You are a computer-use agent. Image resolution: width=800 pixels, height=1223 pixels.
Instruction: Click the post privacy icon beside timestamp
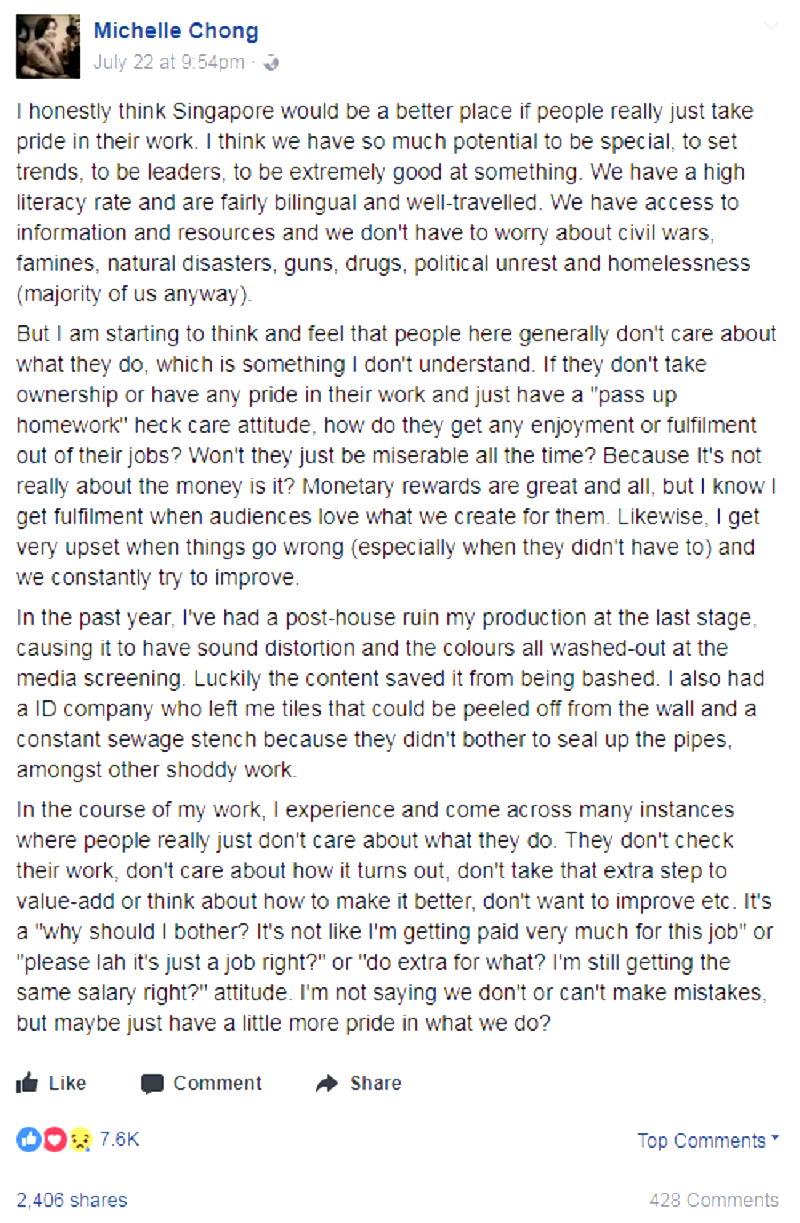pos(270,62)
